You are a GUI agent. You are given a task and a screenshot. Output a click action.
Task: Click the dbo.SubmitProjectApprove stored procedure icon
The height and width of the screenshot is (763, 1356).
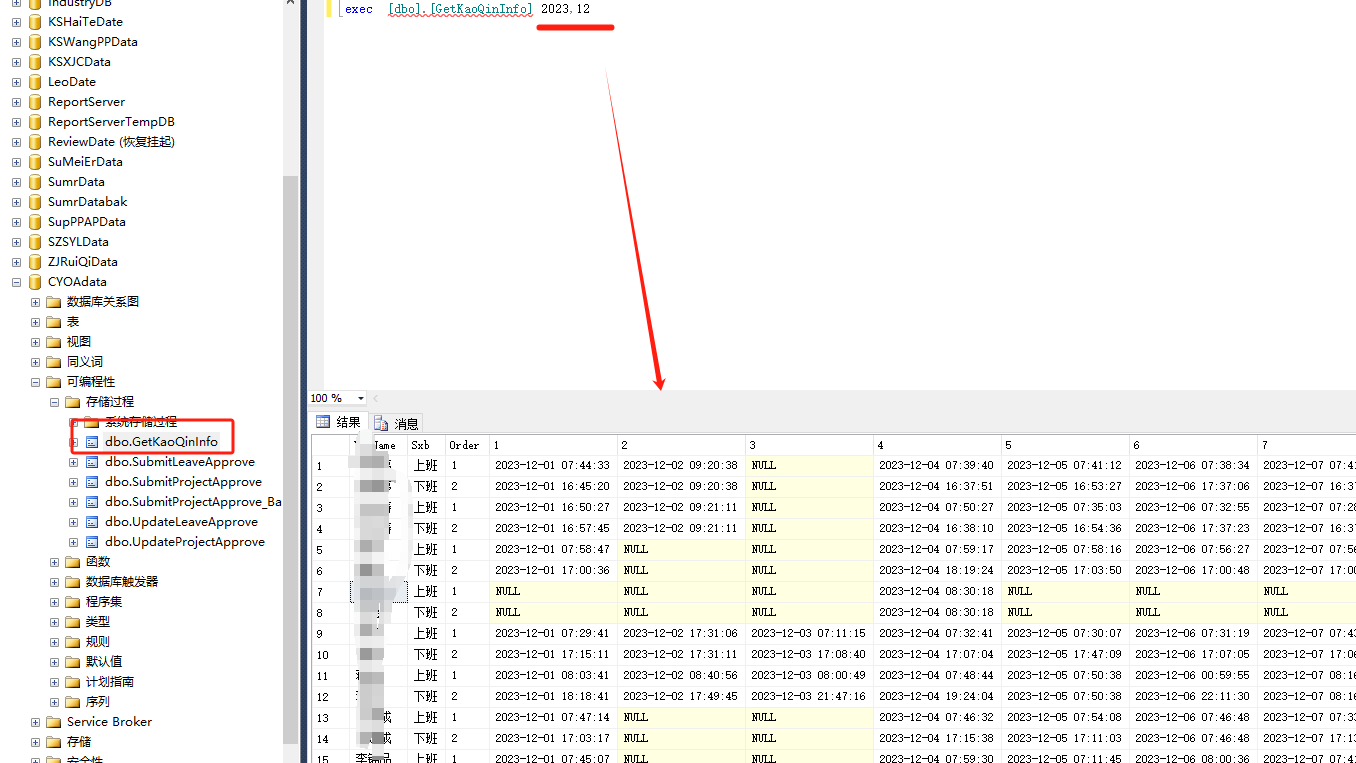pos(92,482)
